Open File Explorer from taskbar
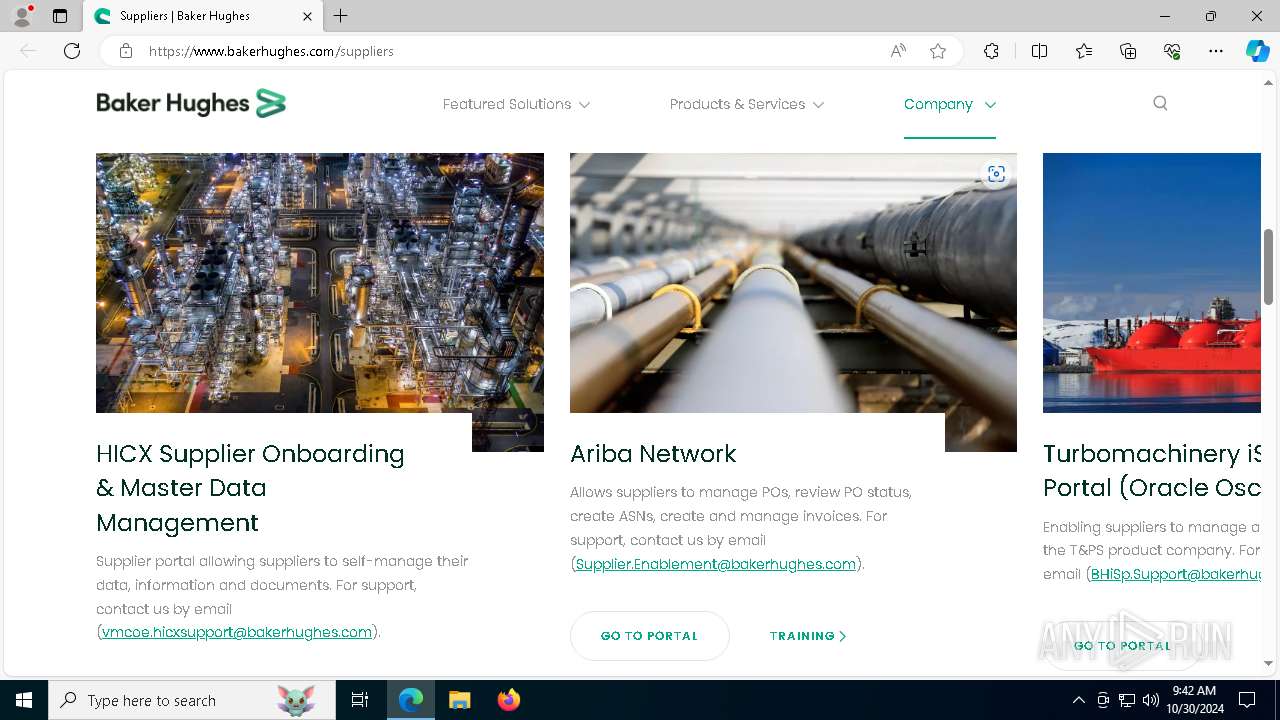 point(459,700)
